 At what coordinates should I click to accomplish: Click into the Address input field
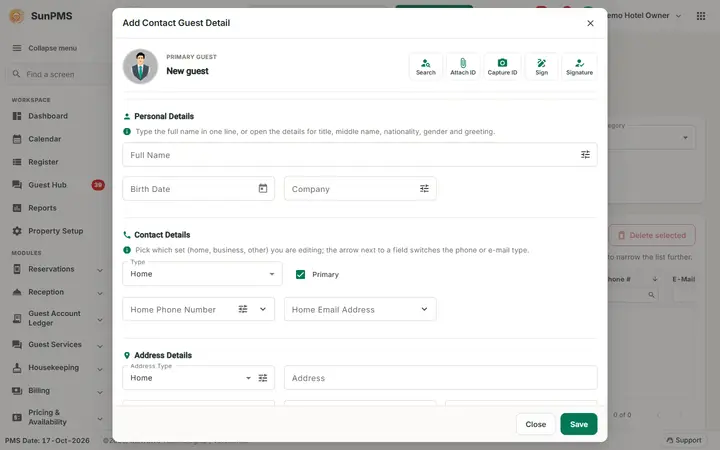tap(440, 378)
